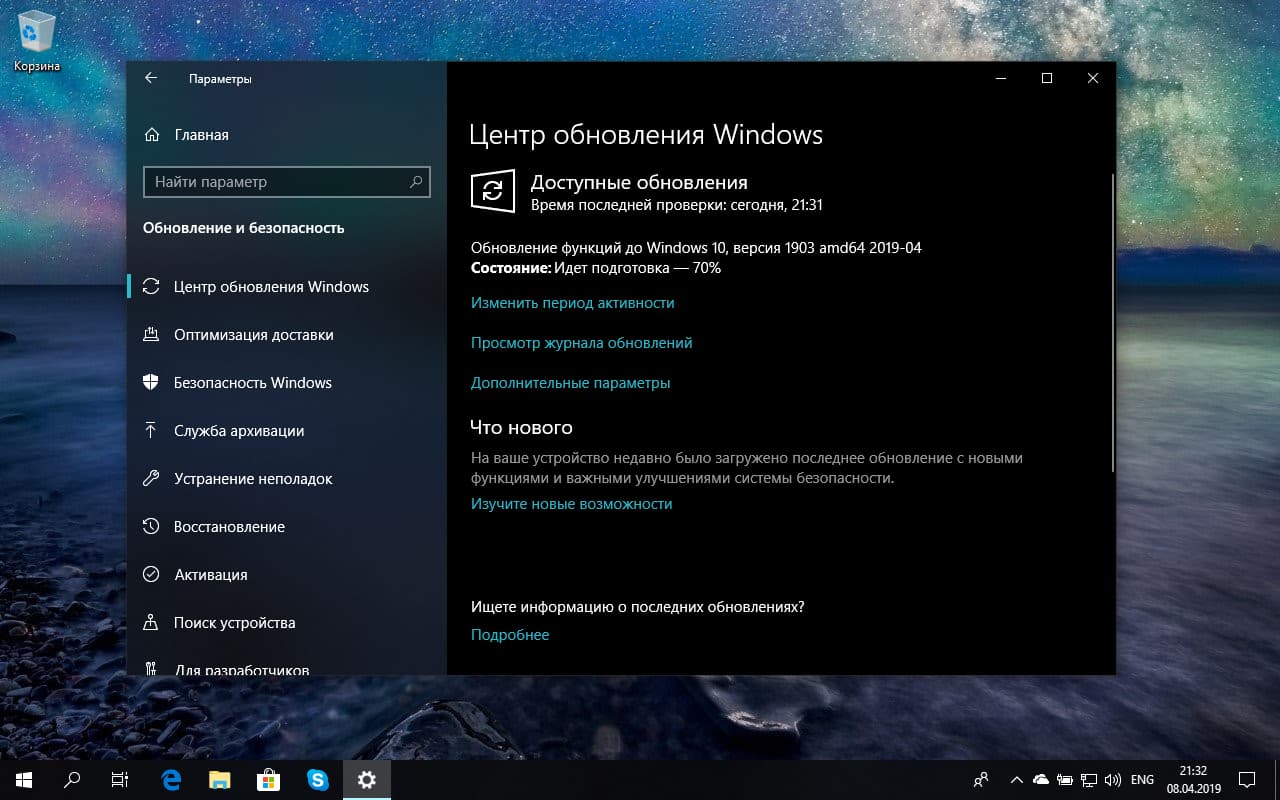Viewport: 1280px width, 800px height.
Task: Switch input language via ENG indicator
Action: point(1141,780)
